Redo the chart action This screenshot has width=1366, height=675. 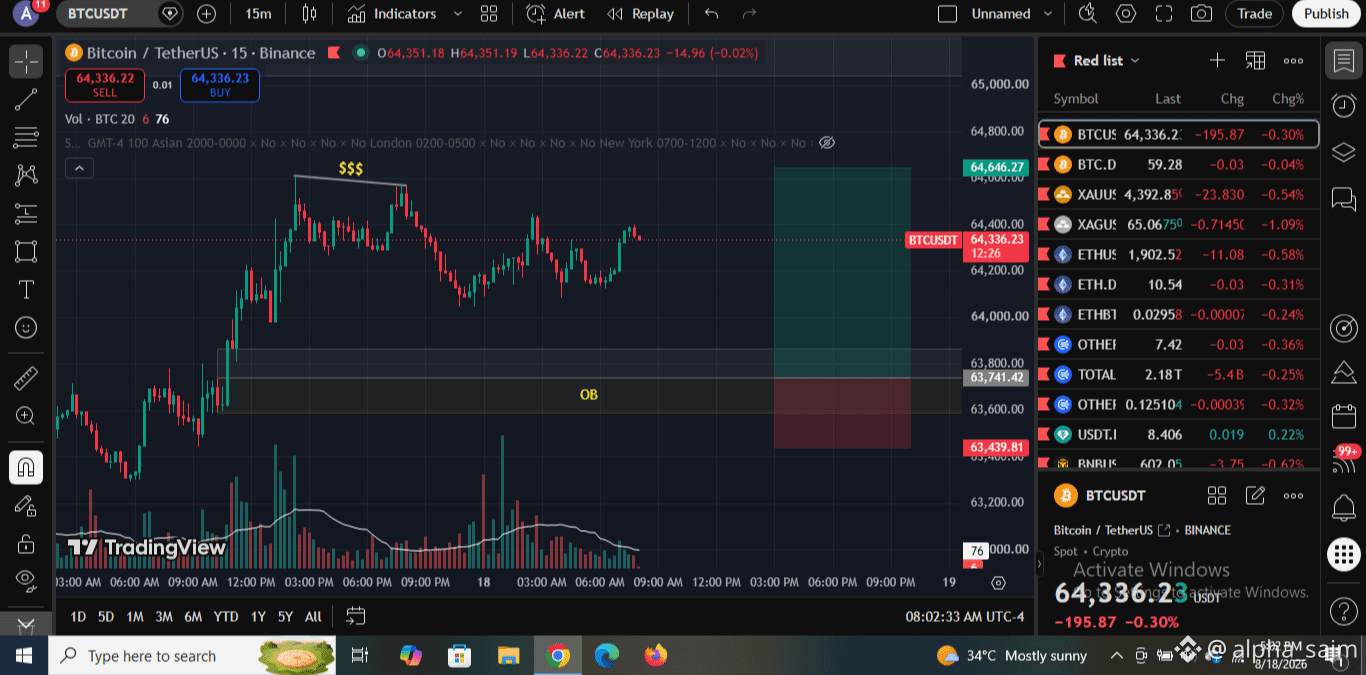coord(749,14)
